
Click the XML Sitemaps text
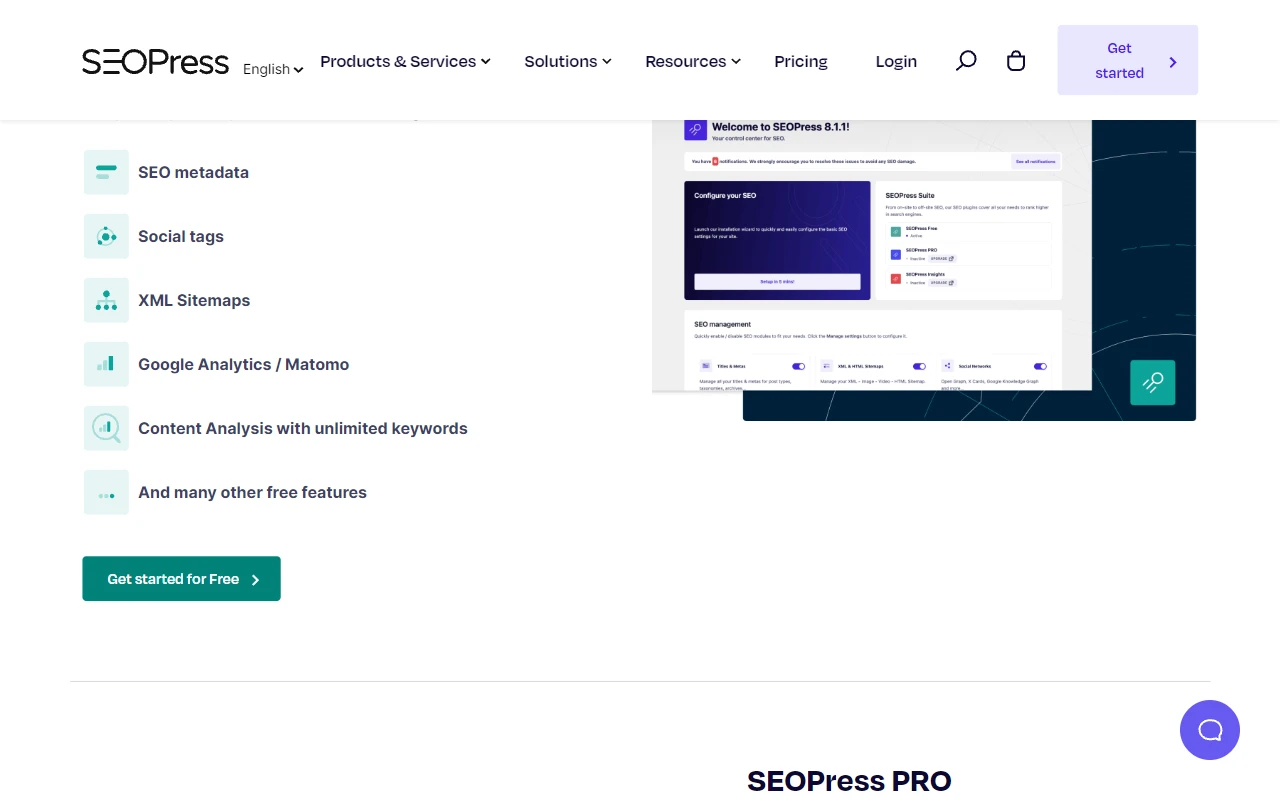[194, 300]
